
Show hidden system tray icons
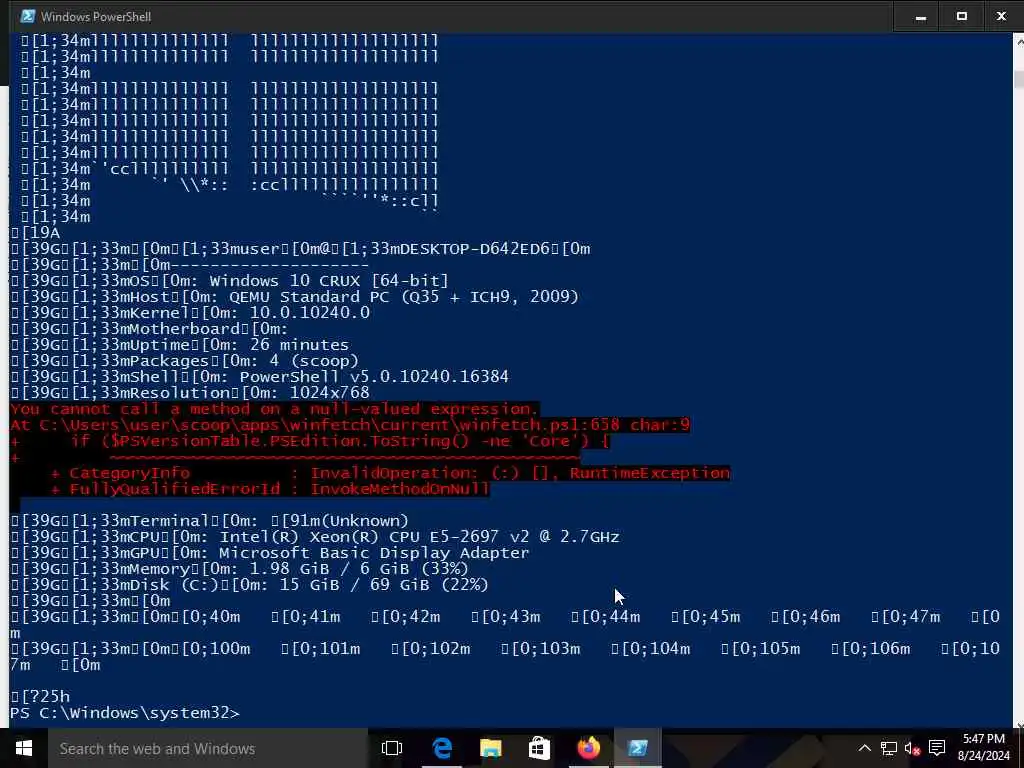[864, 748]
